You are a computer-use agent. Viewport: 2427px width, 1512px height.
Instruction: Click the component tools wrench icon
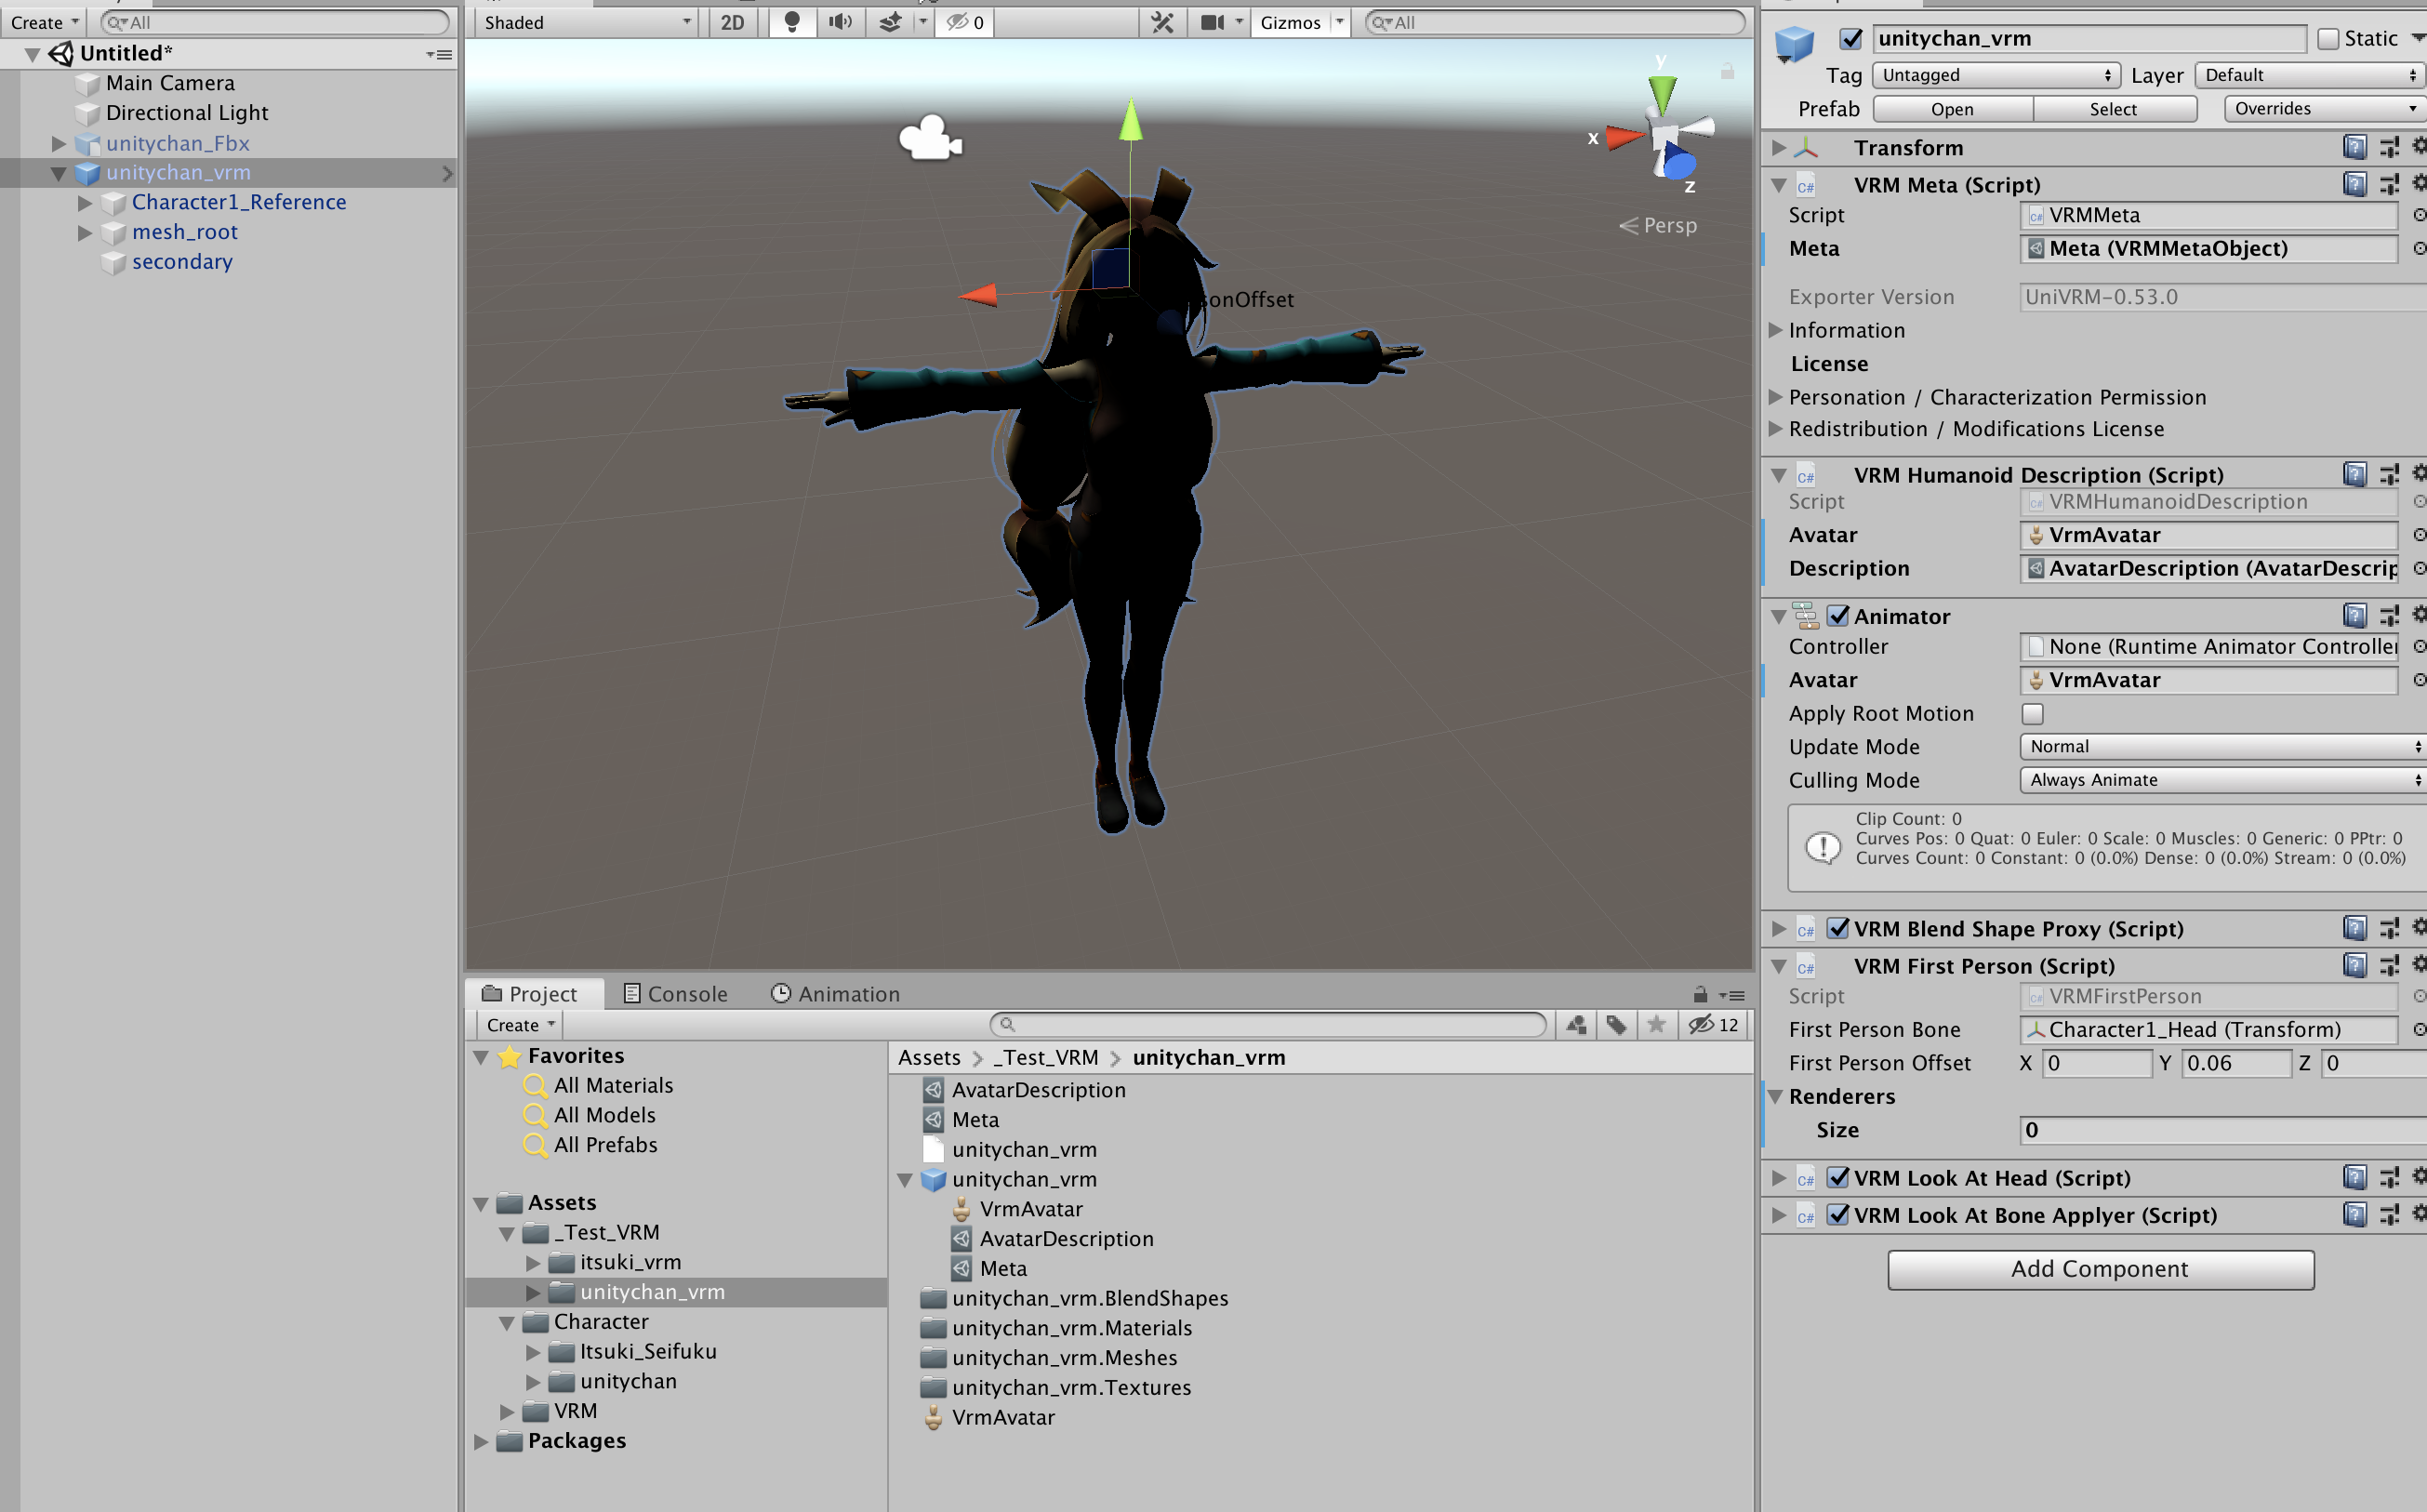pos(1162,22)
